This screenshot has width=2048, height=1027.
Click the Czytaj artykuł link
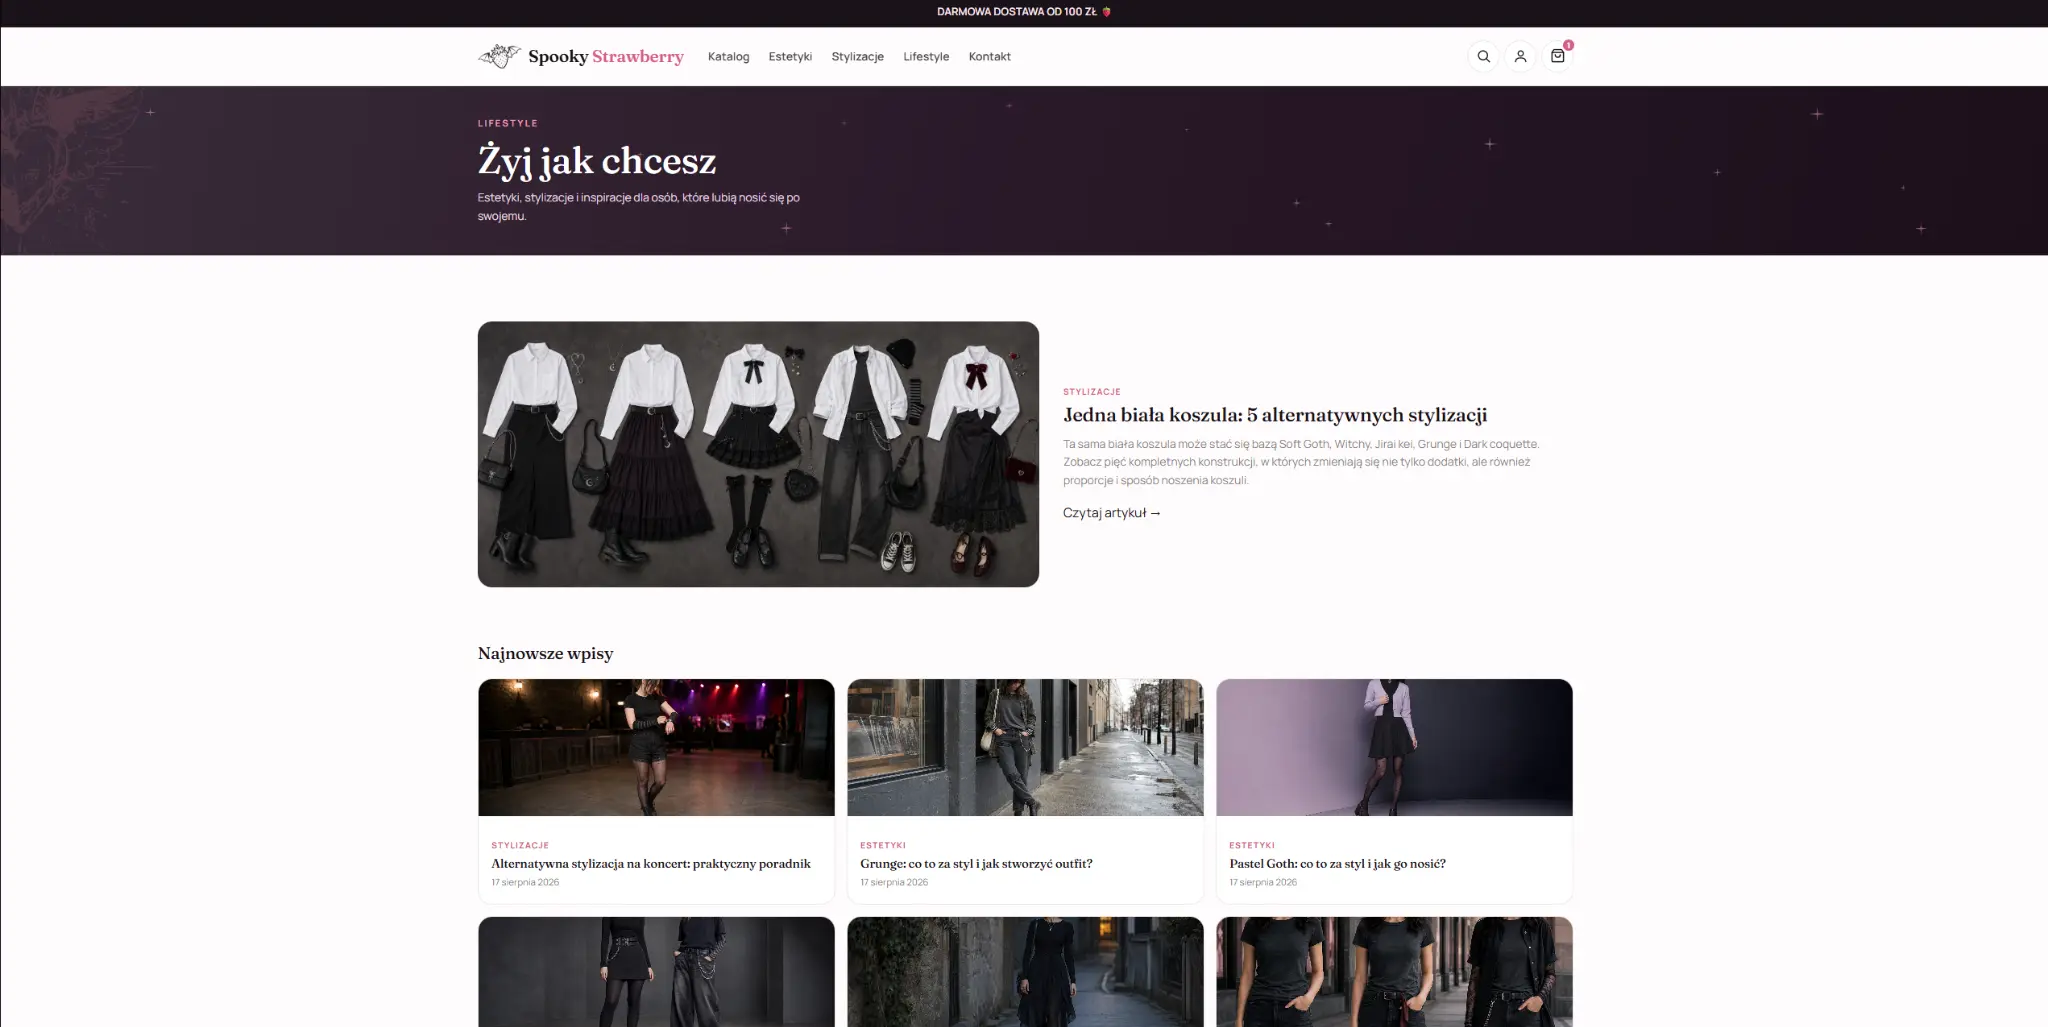pos(1111,513)
